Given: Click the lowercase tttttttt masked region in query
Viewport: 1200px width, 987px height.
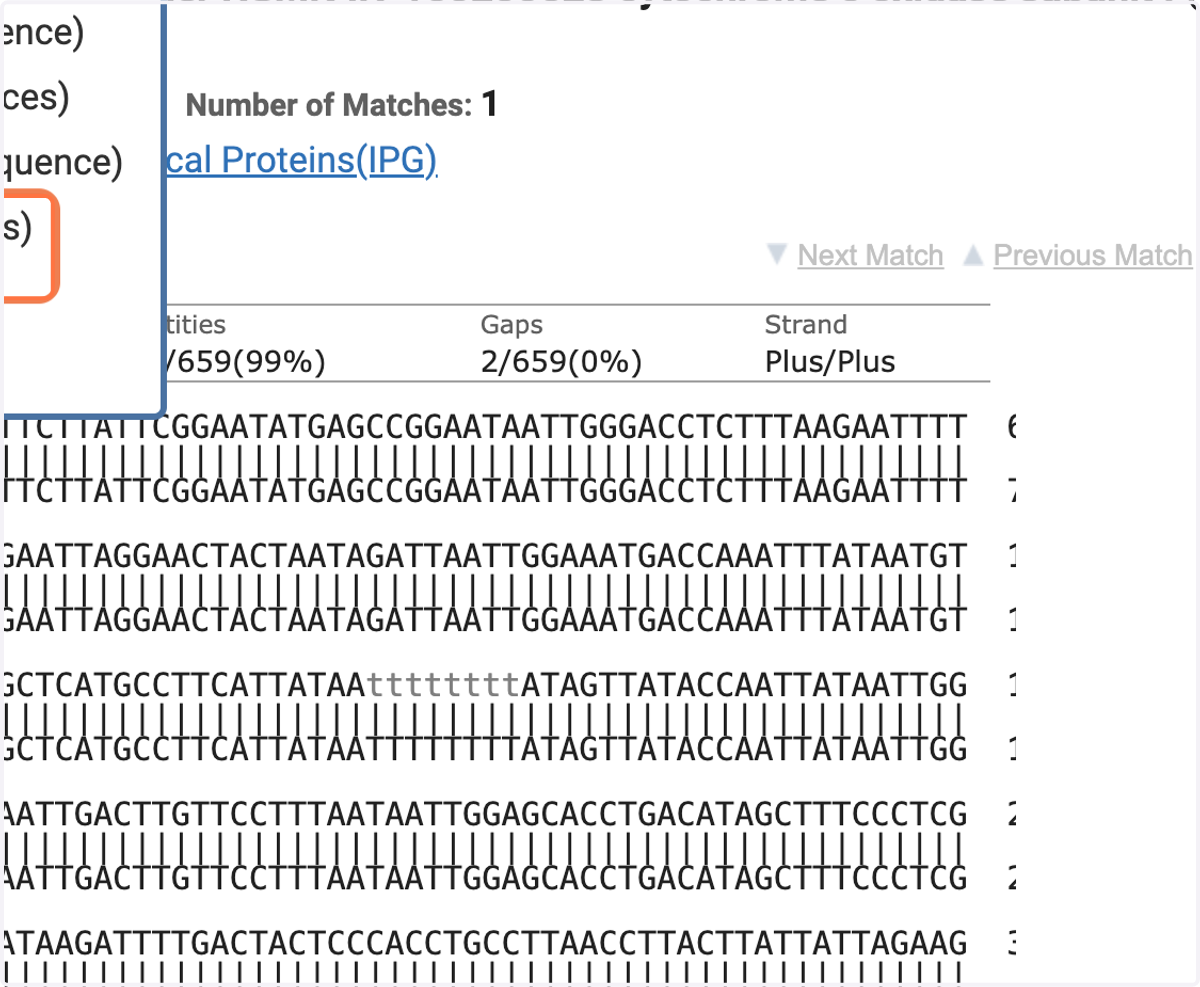Looking at the screenshot, I should (444, 686).
